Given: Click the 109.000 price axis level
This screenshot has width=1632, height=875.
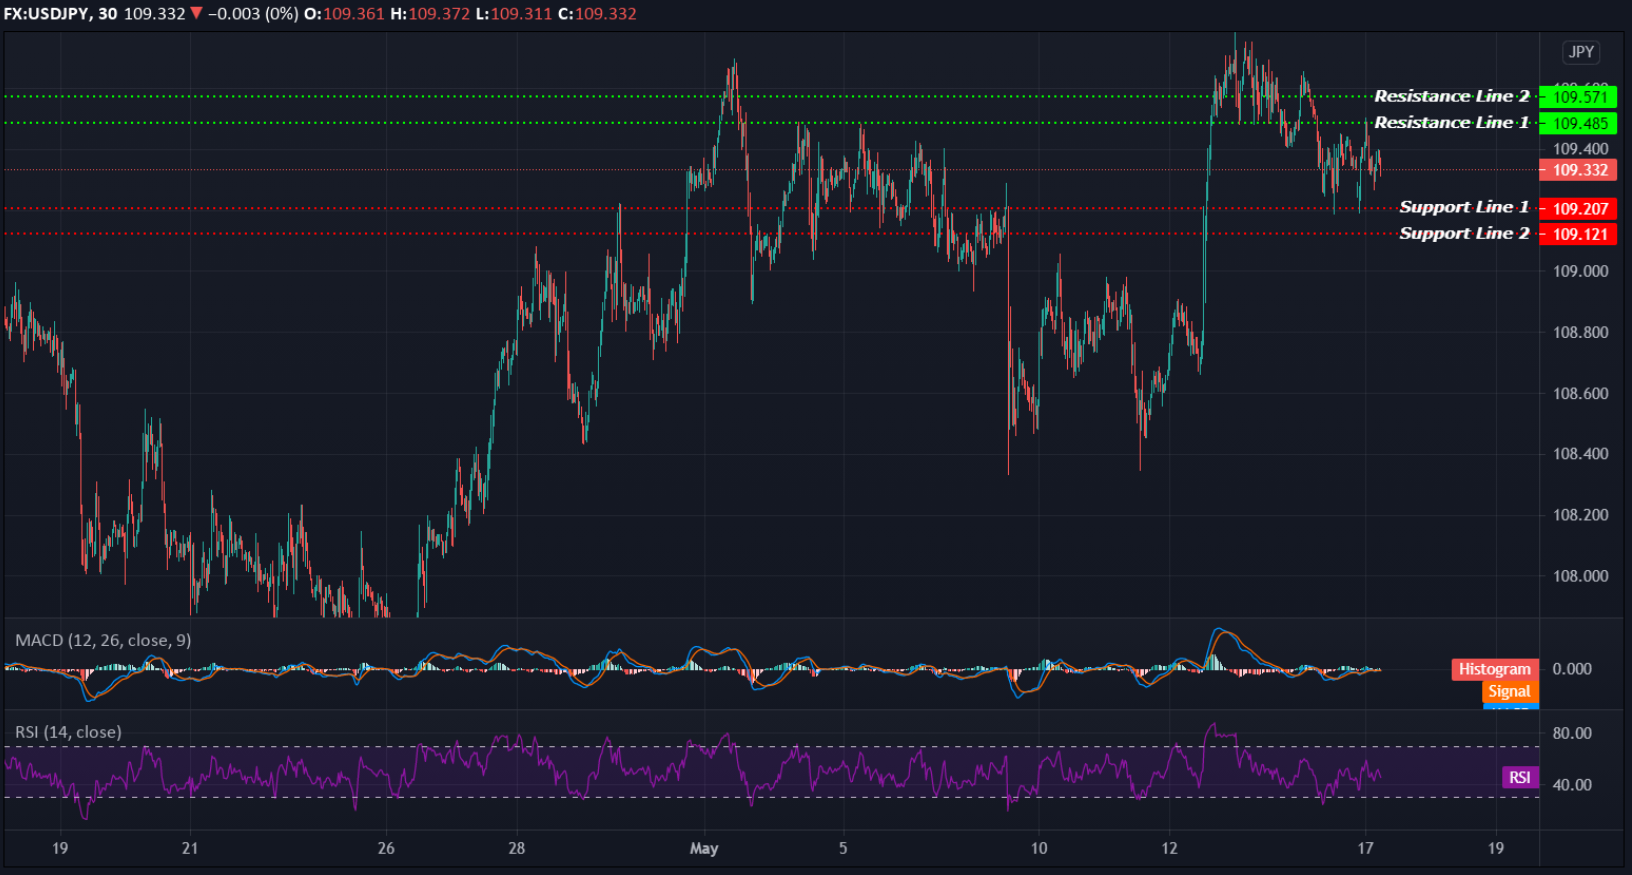Looking at the screenshot, I should (x=1580, y=271).
